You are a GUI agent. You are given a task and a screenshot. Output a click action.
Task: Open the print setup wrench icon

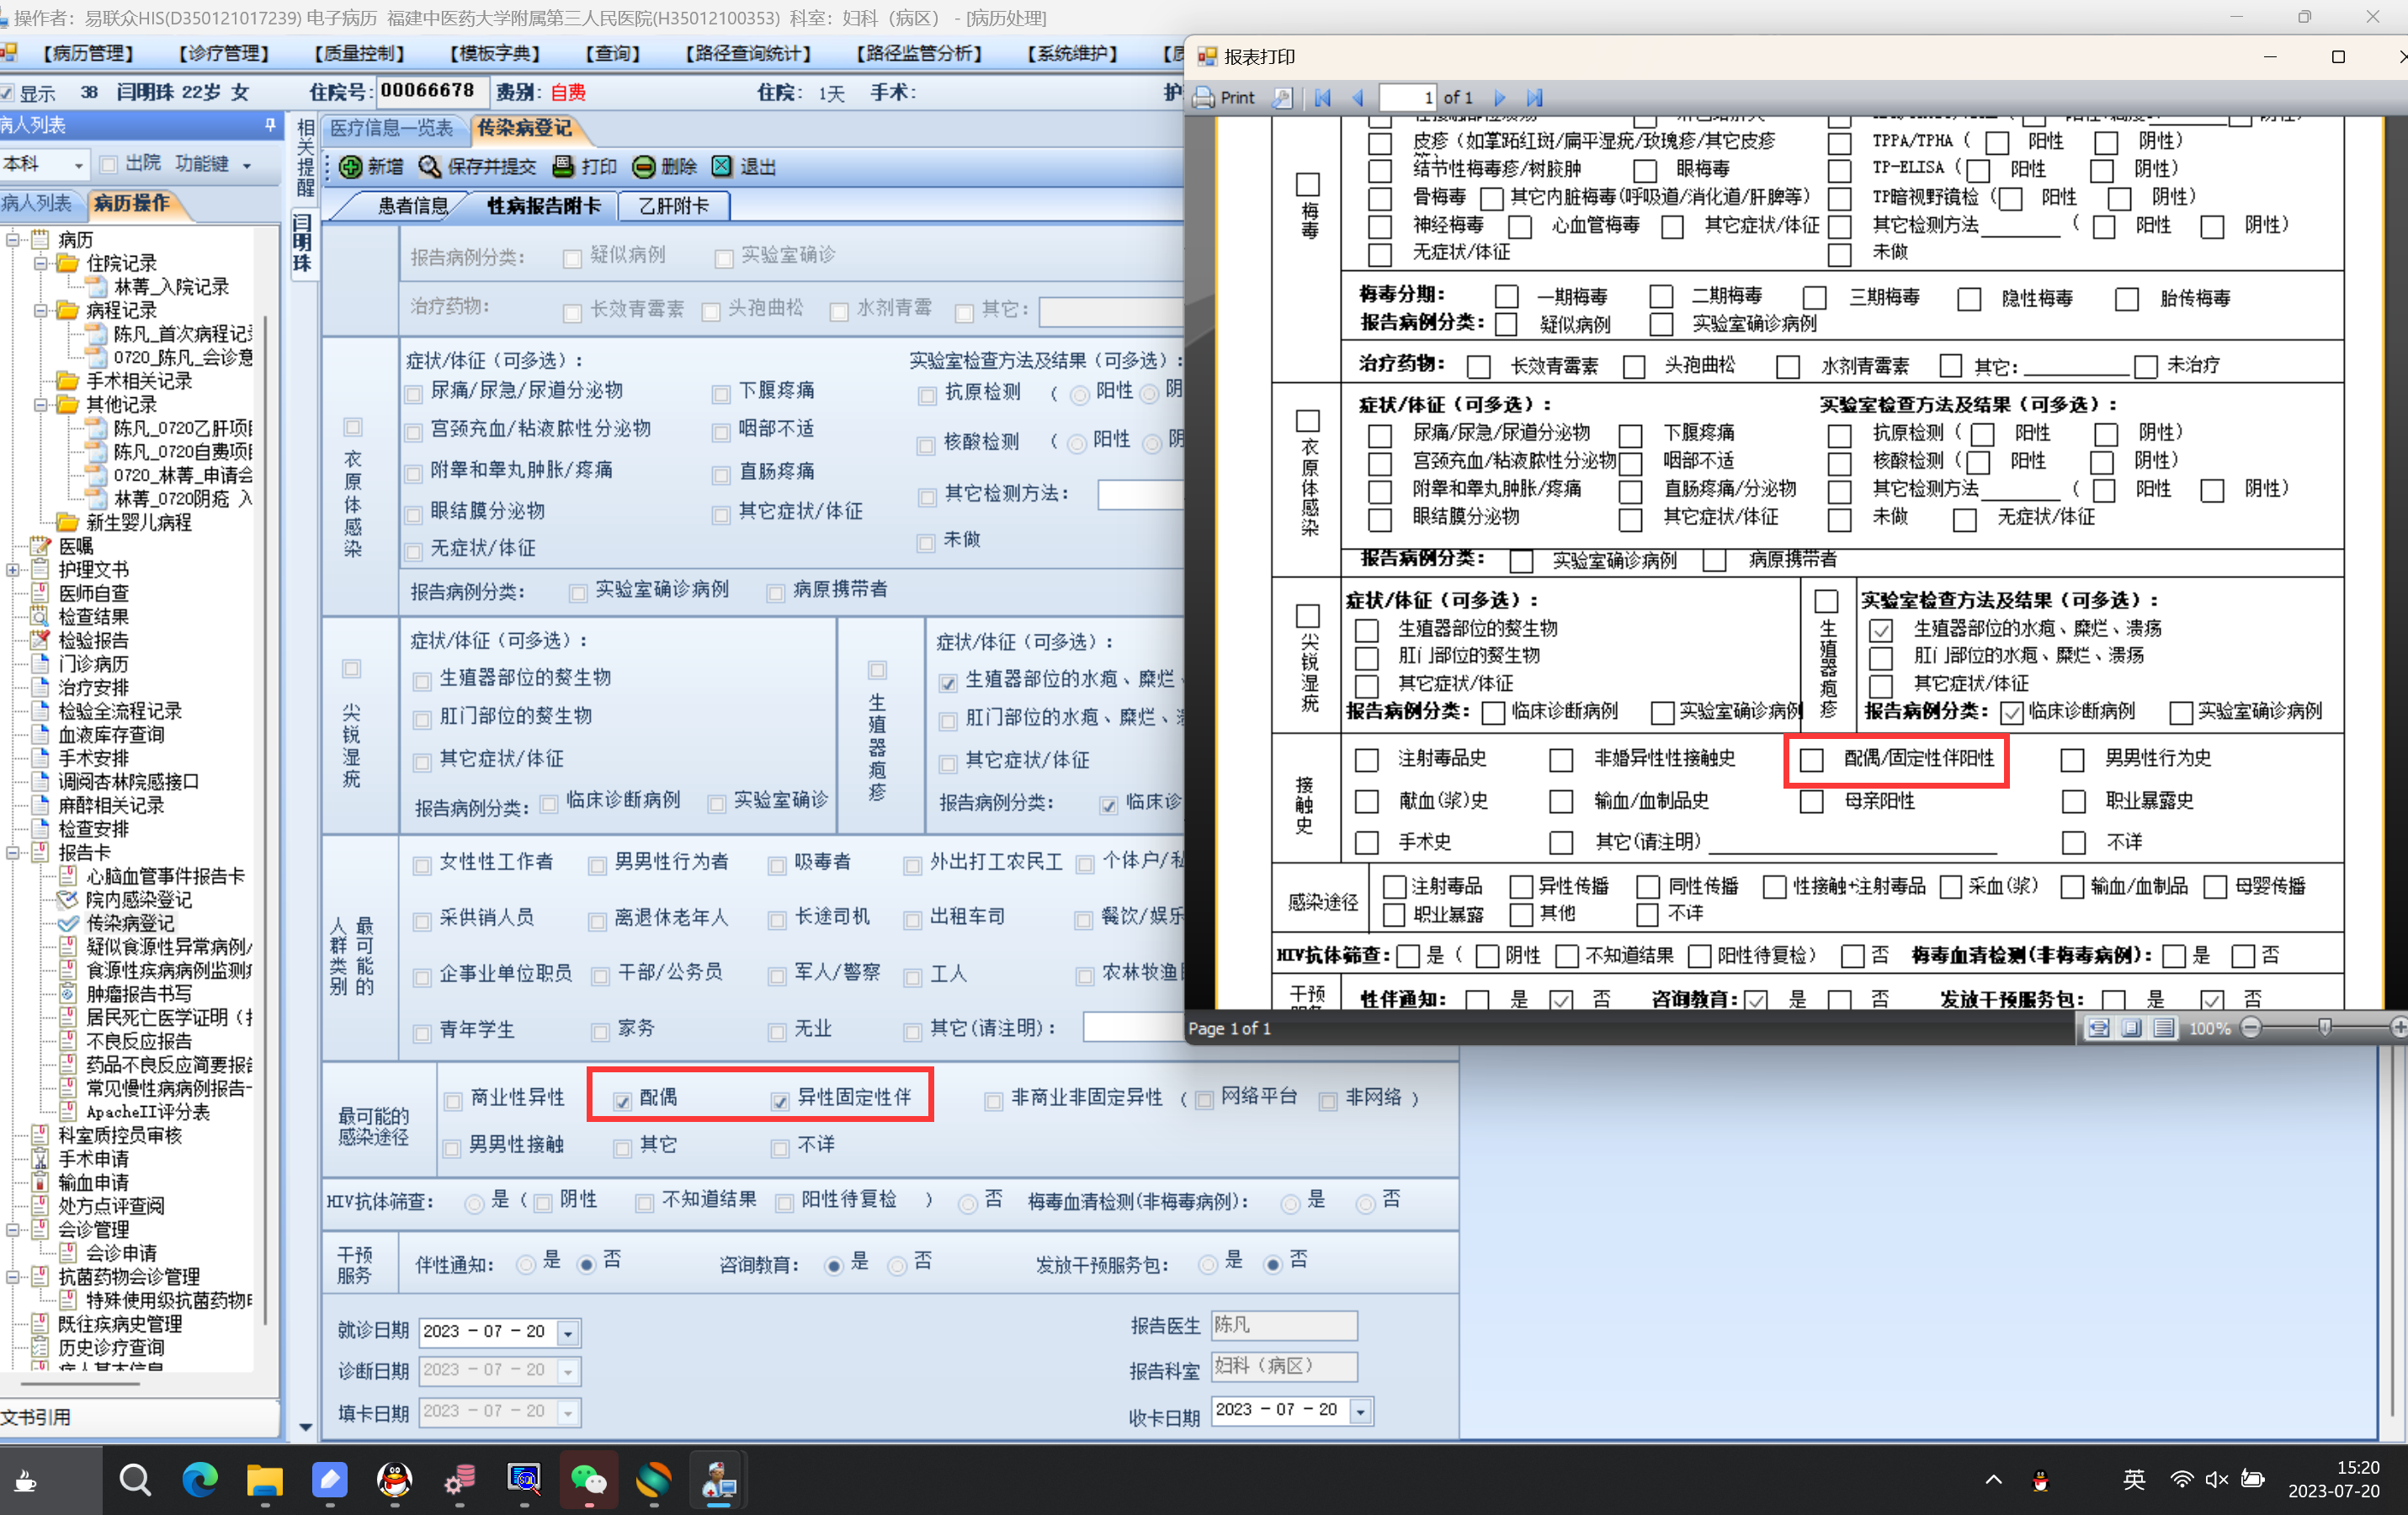tap(1282, 97)
